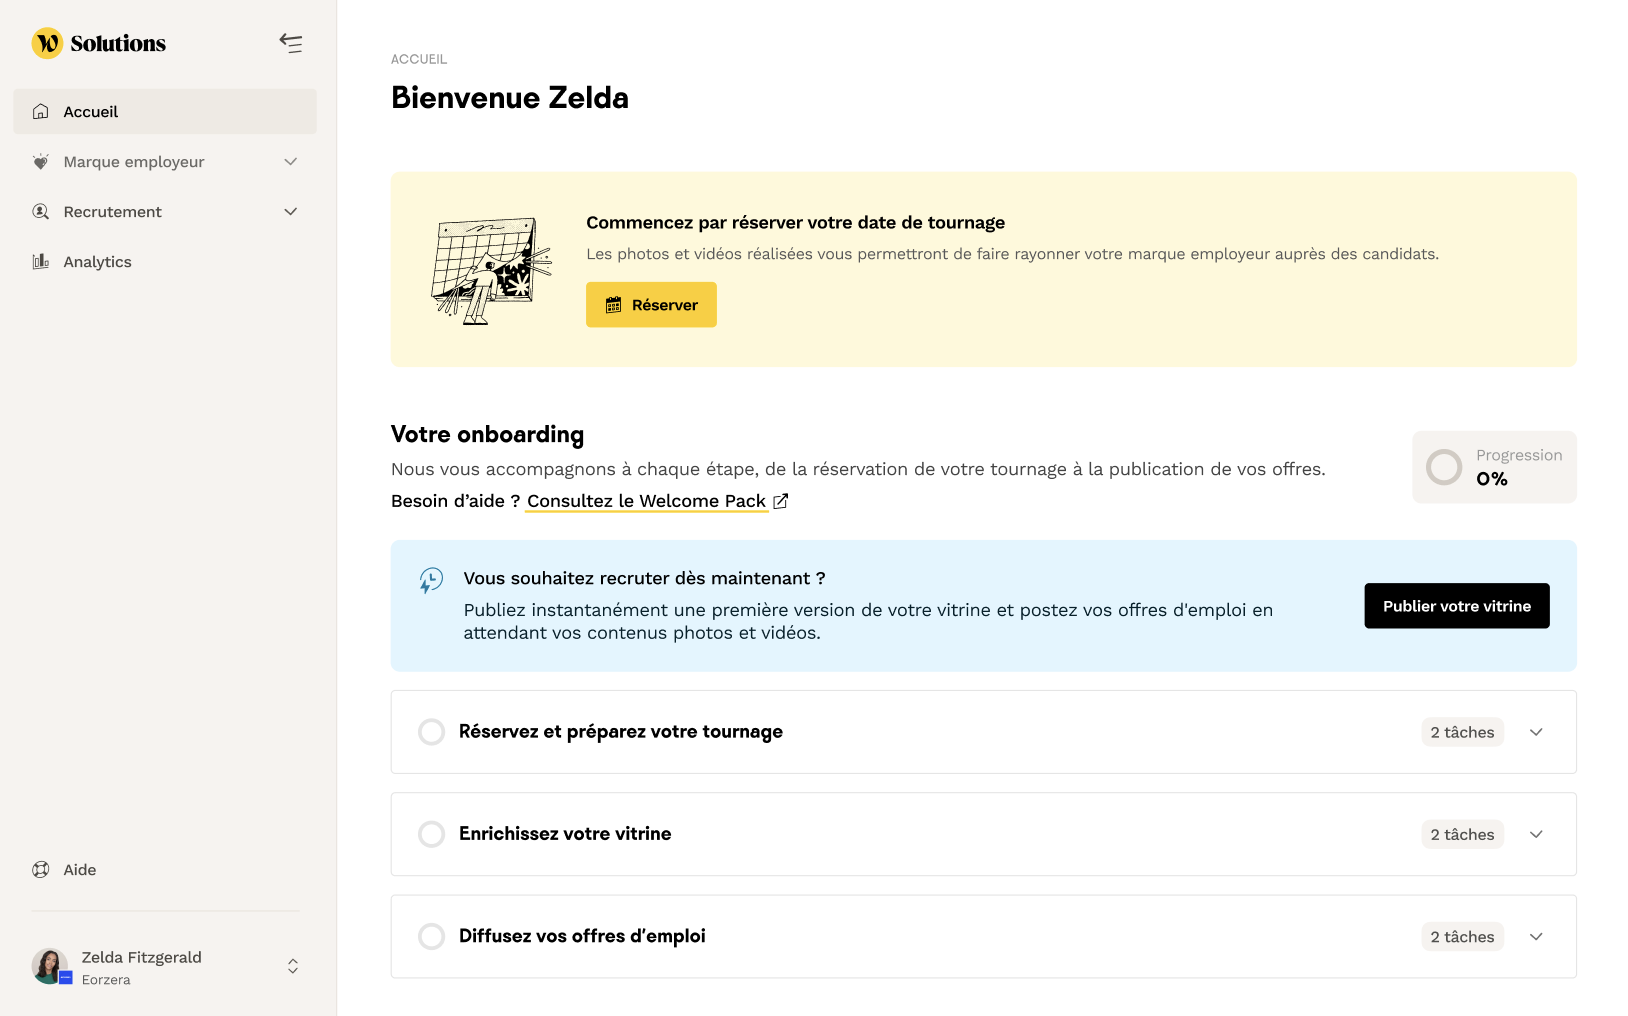Viewport: 1628px width, 1016px height.
Task: Click the external link icon after Welcome Pack
Action: click(781, 501)
